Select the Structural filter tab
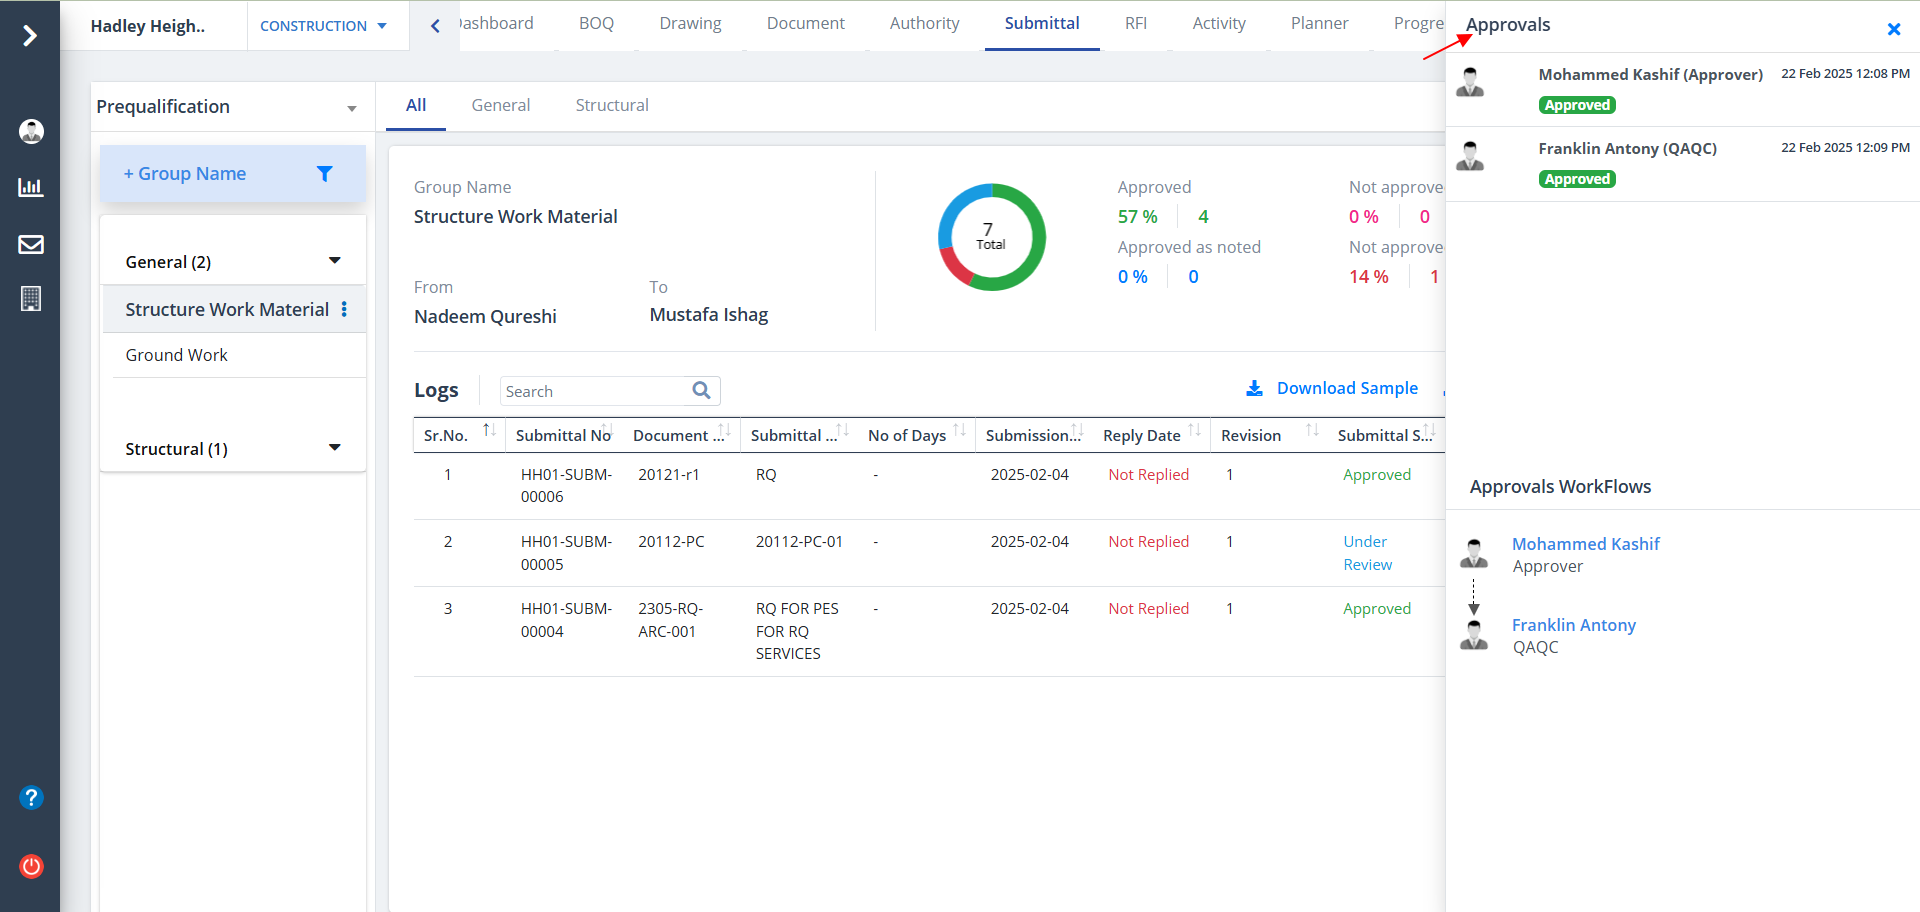 [611, 105]
